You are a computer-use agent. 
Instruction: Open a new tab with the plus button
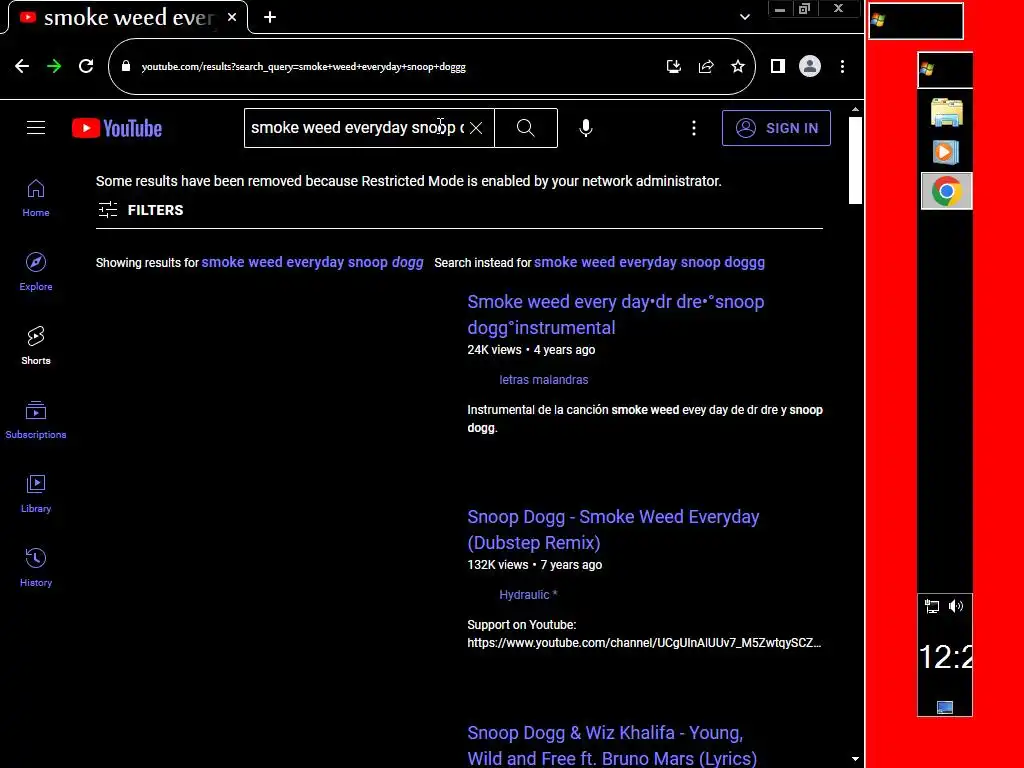click(x=270, y=18)
